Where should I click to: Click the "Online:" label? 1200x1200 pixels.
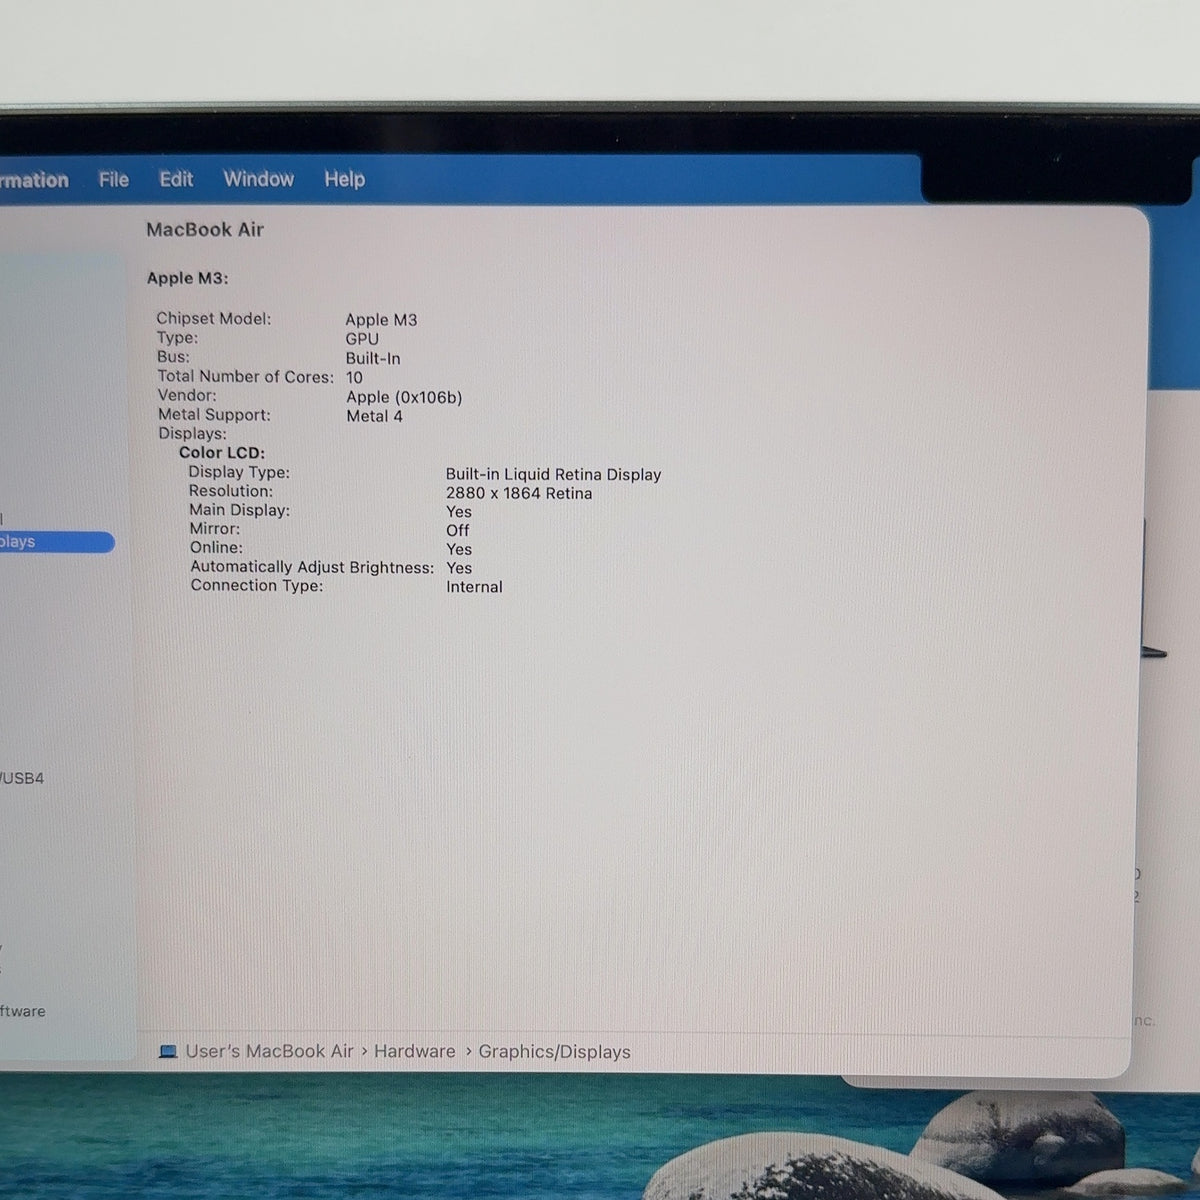217,548
